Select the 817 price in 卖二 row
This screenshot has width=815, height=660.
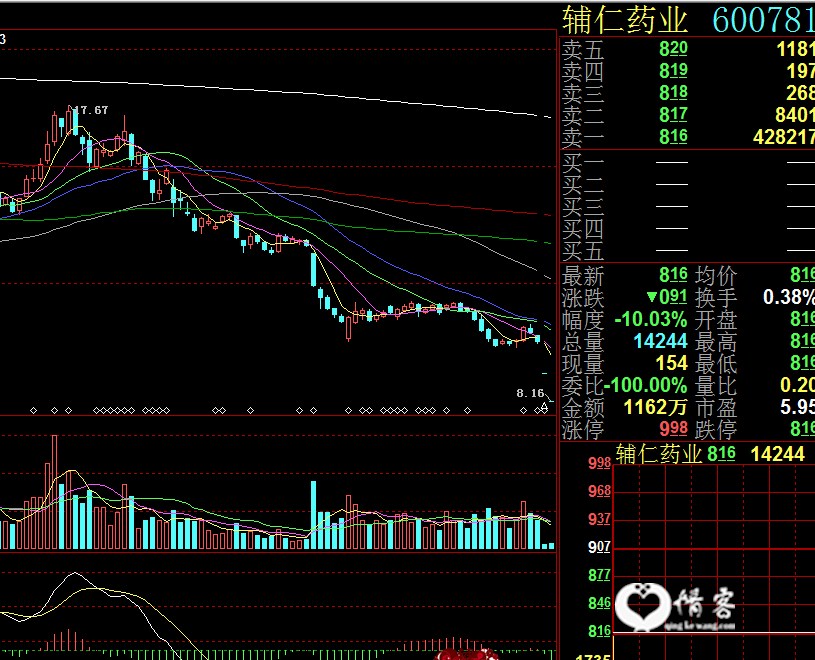pyautogui.click(x=673, y=114)
